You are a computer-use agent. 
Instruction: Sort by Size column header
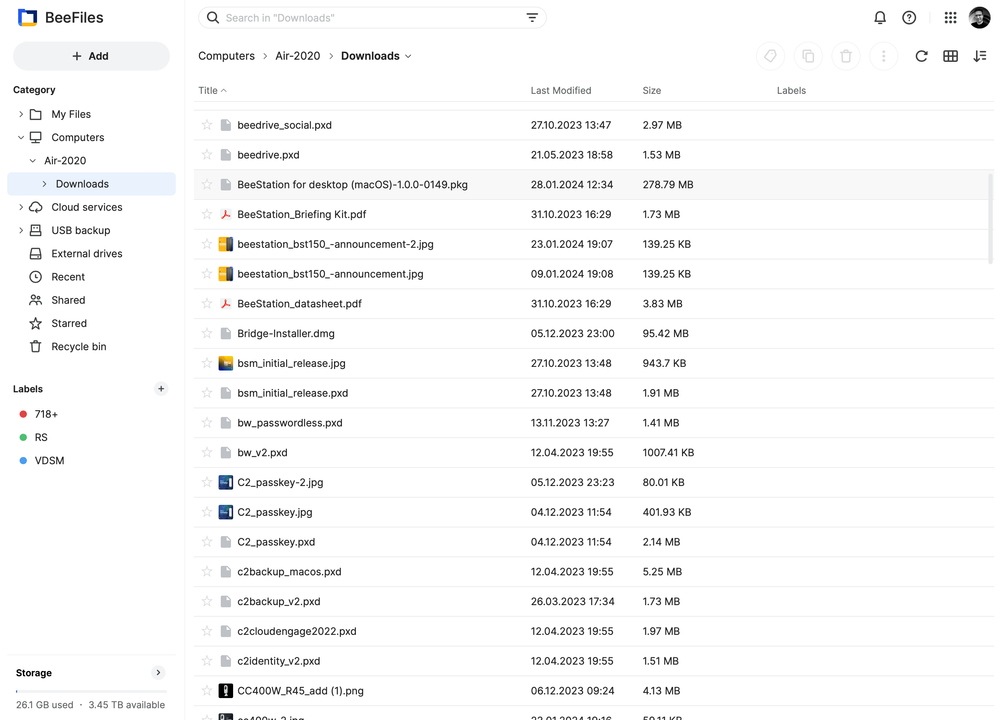click(x=652, y=91)
